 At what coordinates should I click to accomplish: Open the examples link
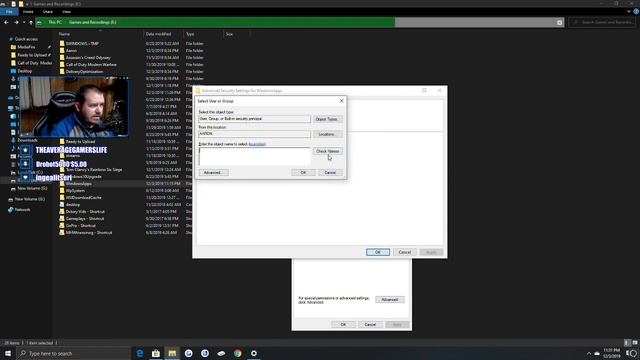click(x=257, y=144)
